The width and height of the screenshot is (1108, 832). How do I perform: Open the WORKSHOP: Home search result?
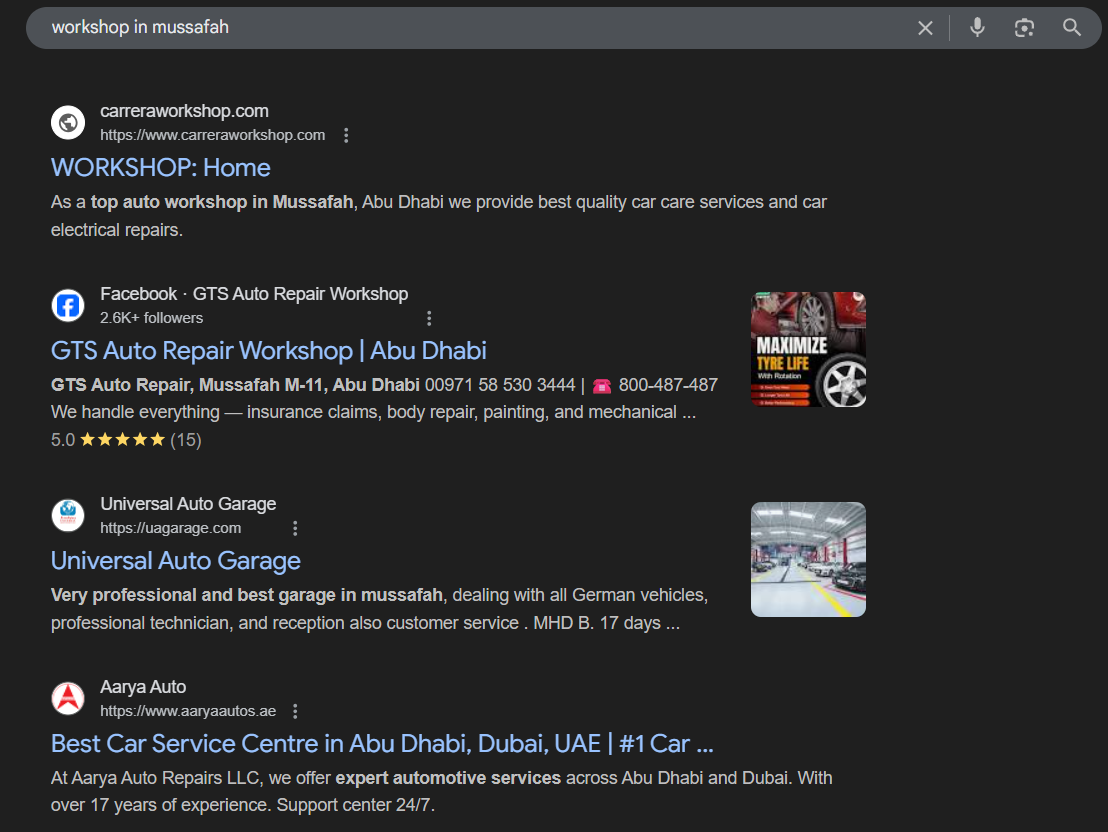click(x=160, y=167)
